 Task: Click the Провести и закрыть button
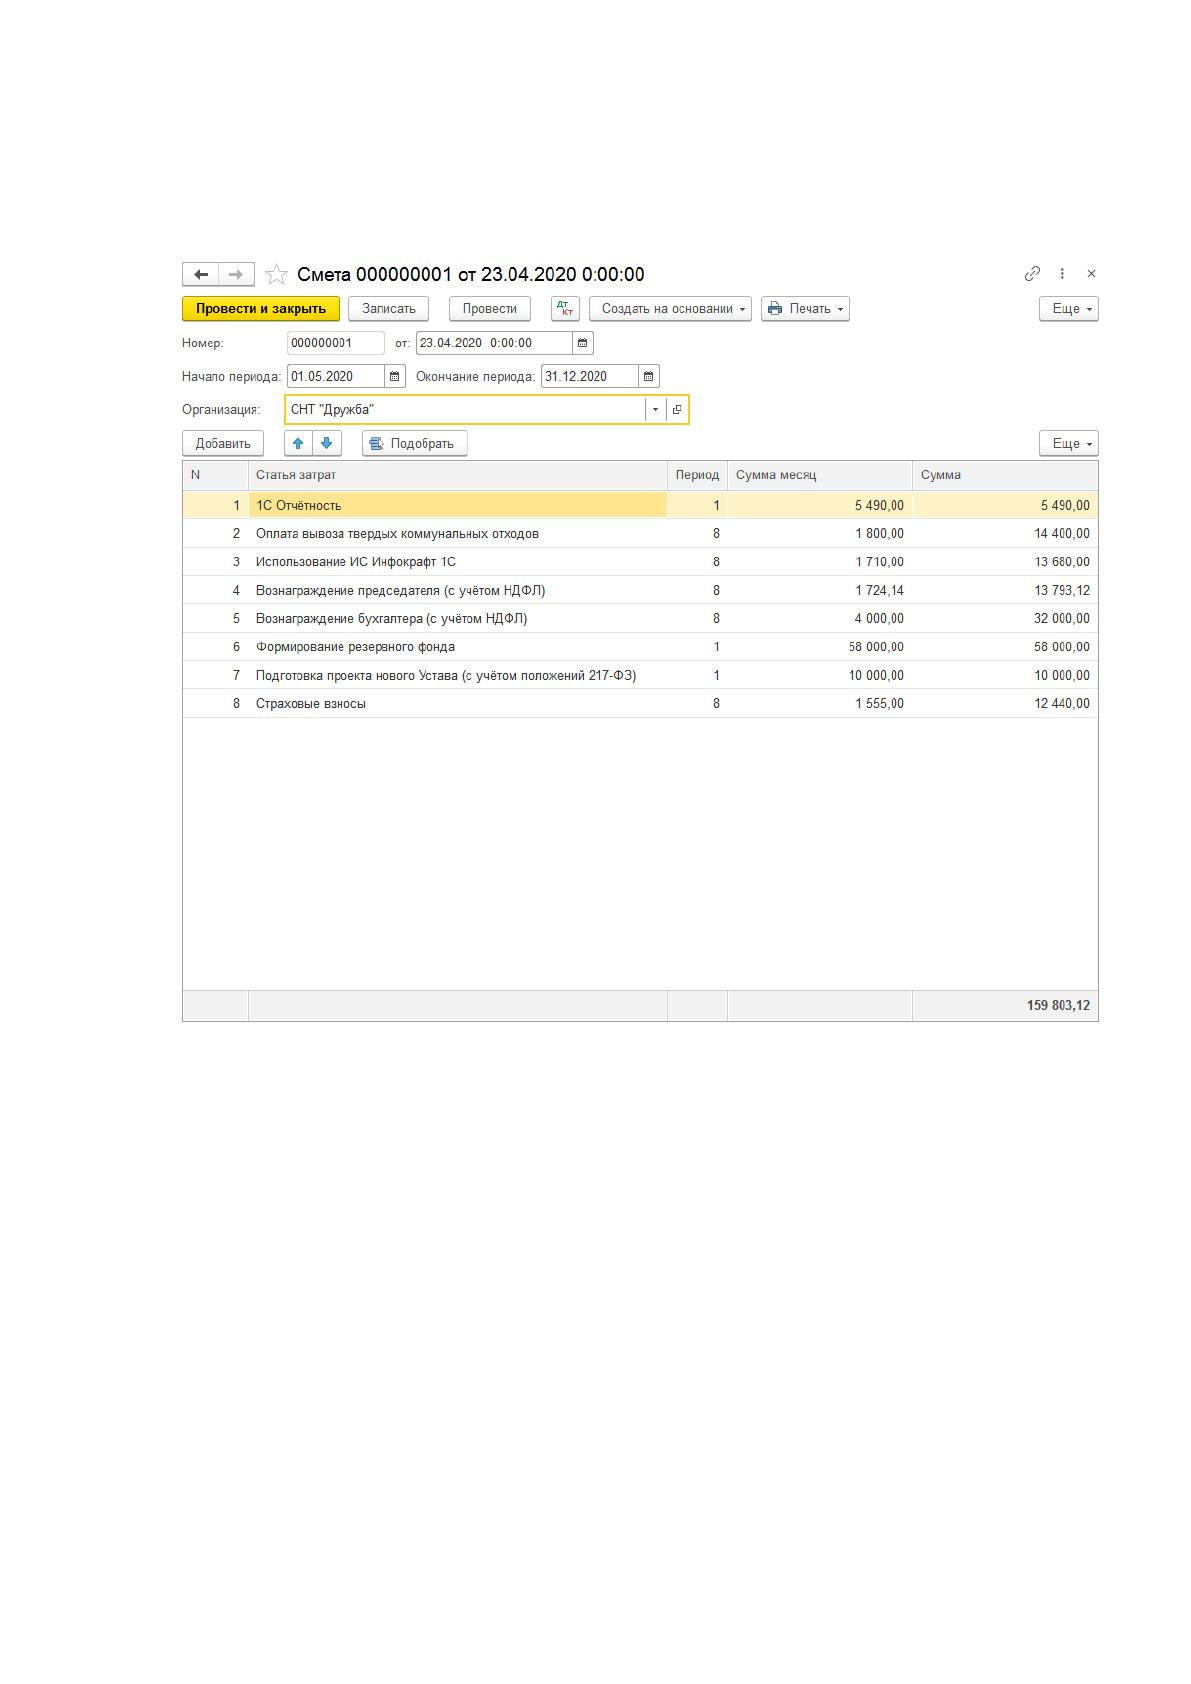261,308
